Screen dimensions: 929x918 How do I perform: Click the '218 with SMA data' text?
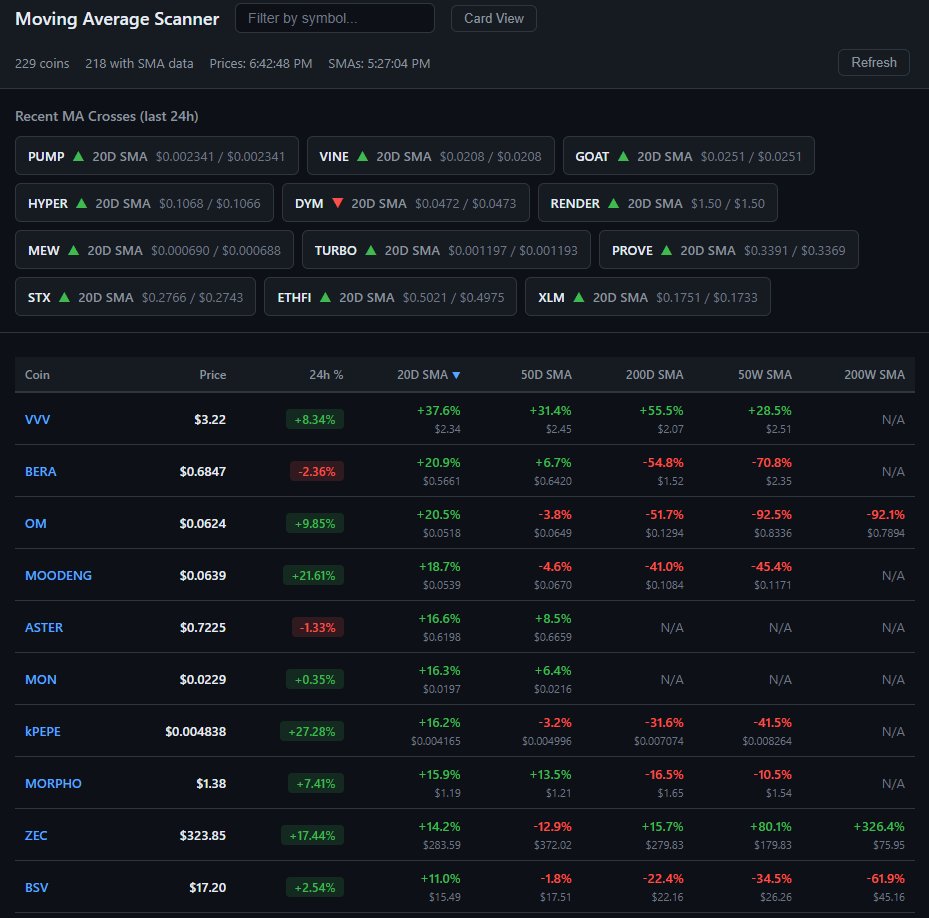(139, 63)
